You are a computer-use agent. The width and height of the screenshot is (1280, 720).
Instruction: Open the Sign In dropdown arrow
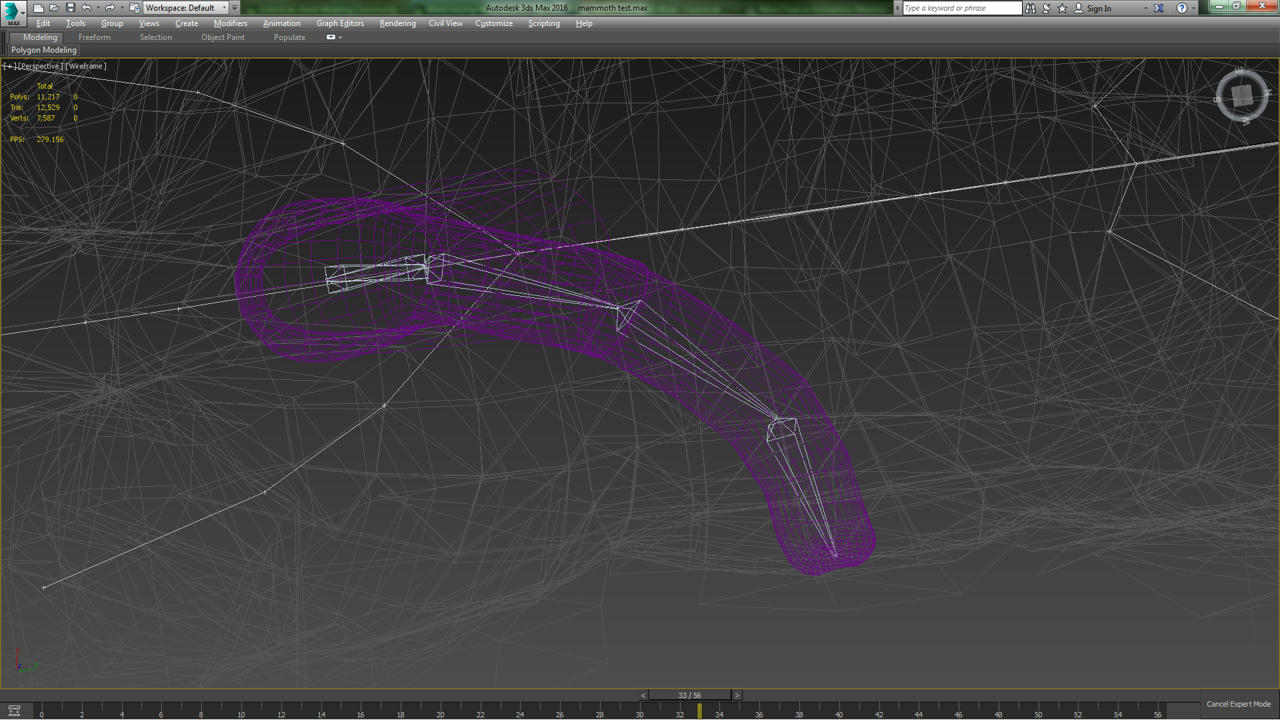pyautogui.click(x=1146, y=8)
